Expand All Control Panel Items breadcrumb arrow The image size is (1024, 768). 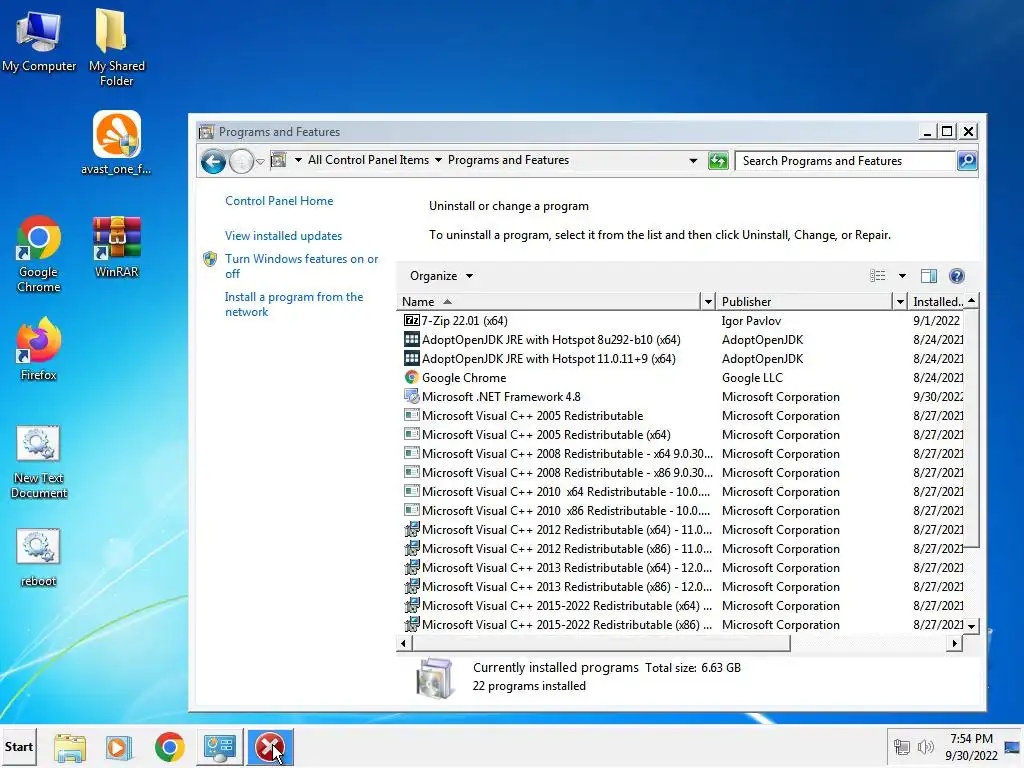pos(438,160)
